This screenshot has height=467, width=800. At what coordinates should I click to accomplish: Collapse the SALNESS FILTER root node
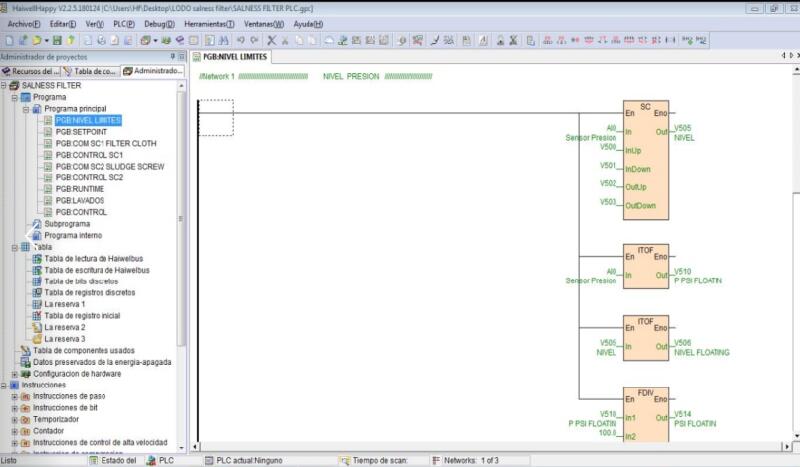(4, 86)
